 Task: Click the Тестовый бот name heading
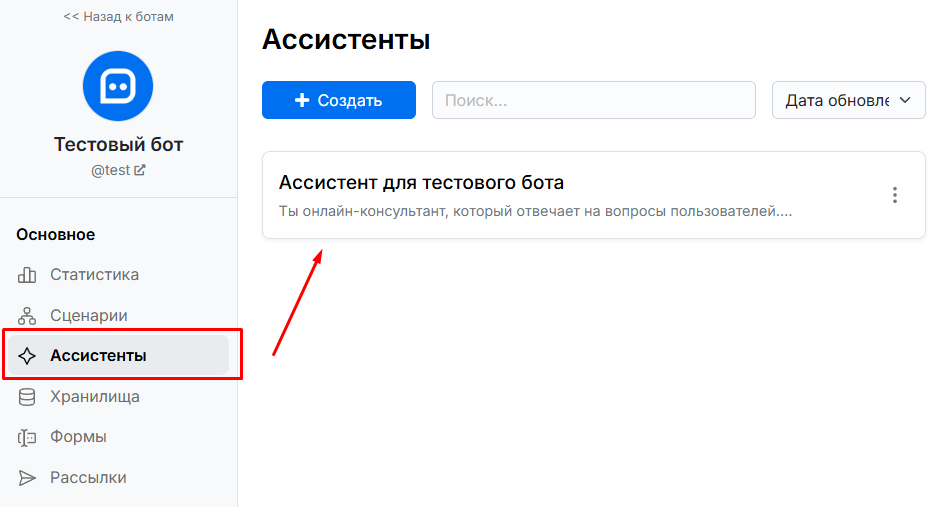tap(118, 144)
